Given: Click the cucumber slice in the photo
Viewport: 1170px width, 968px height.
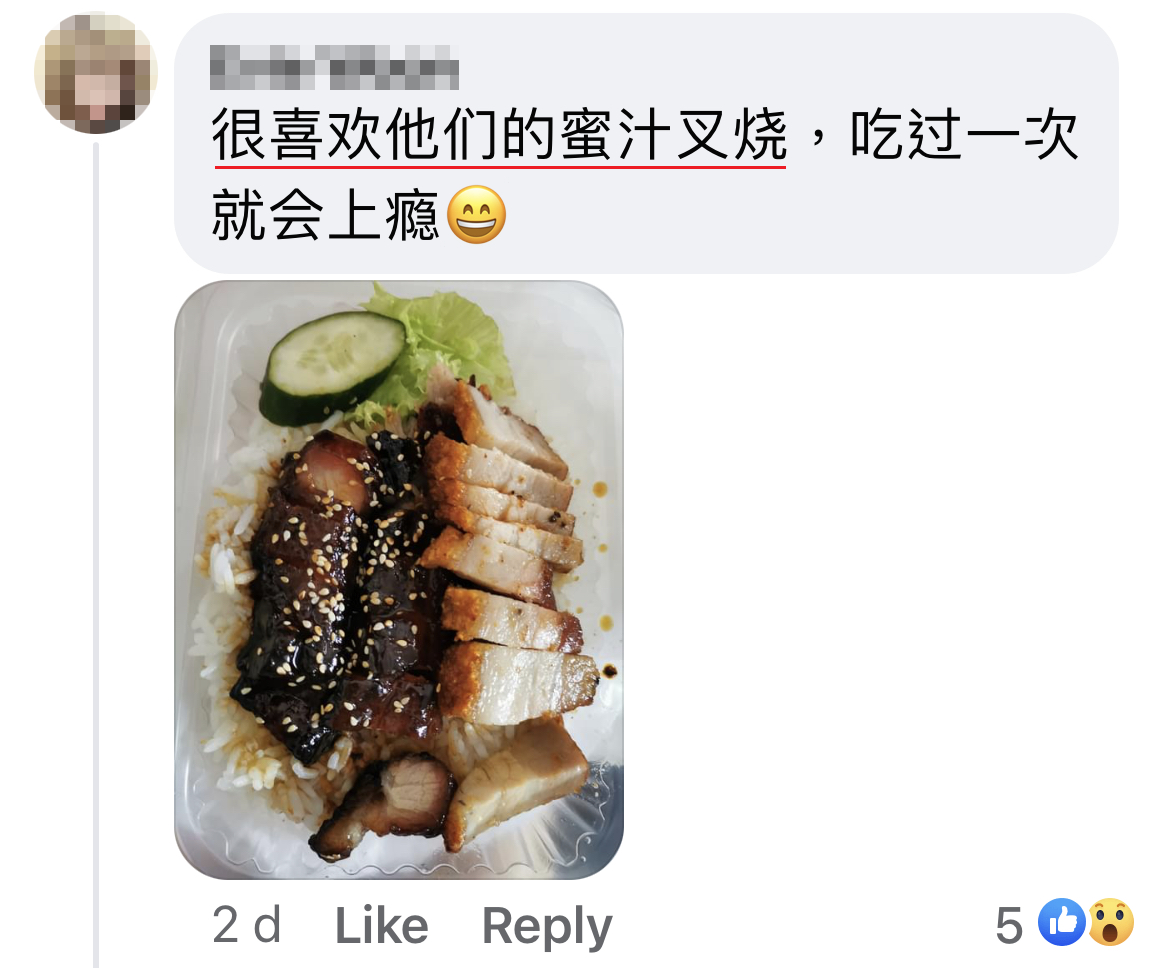Looking at the screenshot, I should point(332,368).
